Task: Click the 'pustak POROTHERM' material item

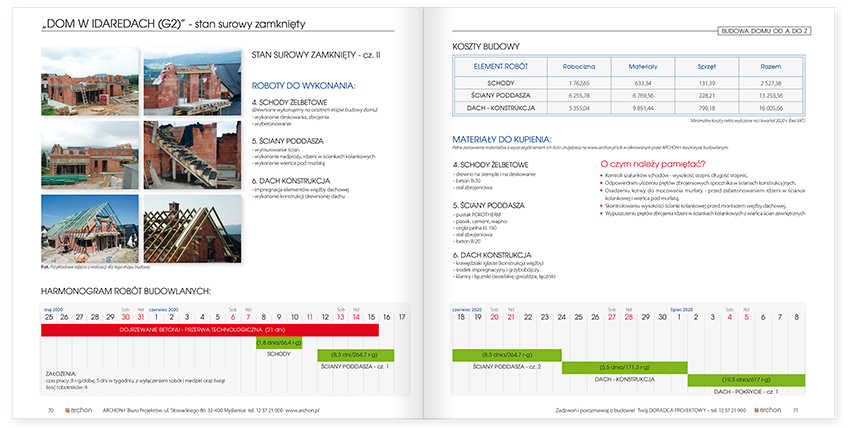Action: click(x=478, y=215)
